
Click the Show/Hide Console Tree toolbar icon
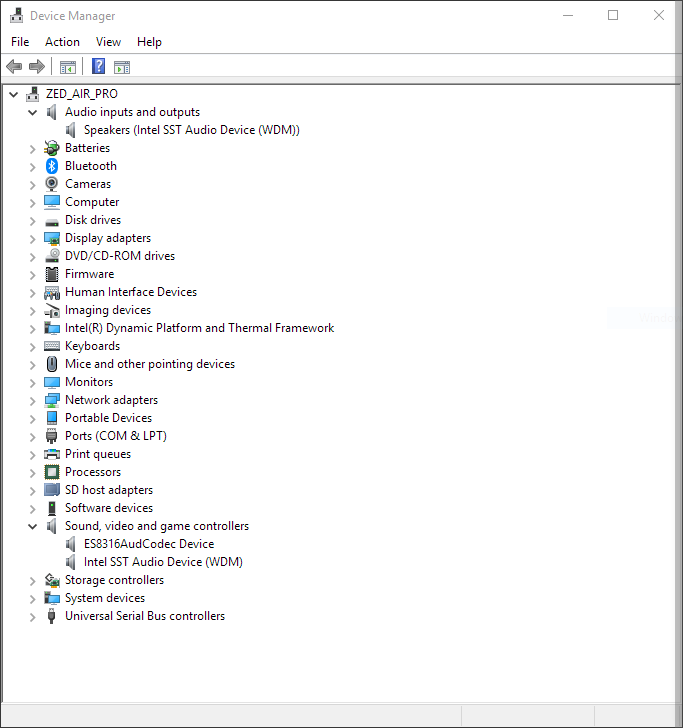tap(68, 67)
